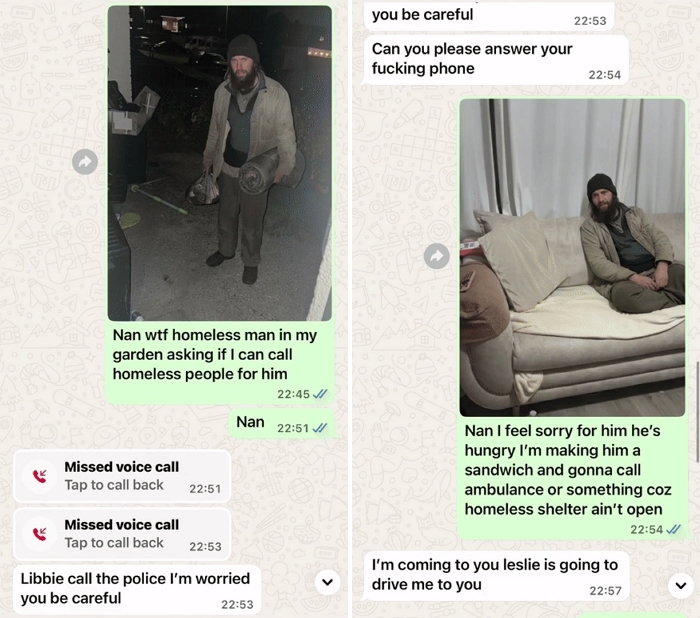Jump to latest with left chat chevron
This screenshot has width=700, height=618.
click(x=328, y=582)
